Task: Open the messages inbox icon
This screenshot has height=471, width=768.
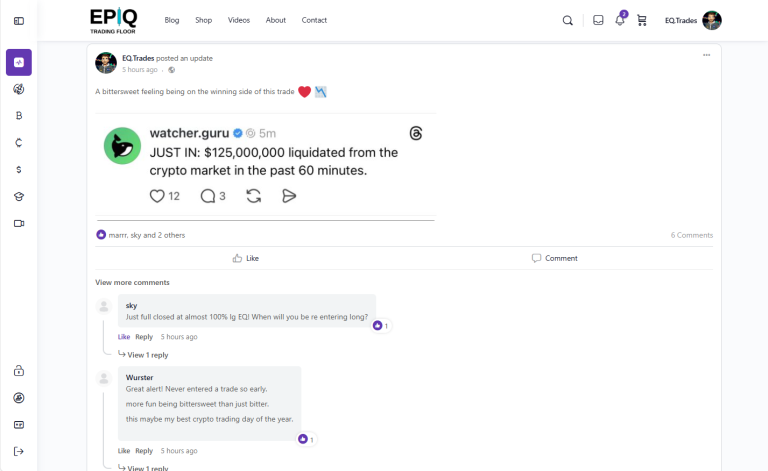Action: 598,20
